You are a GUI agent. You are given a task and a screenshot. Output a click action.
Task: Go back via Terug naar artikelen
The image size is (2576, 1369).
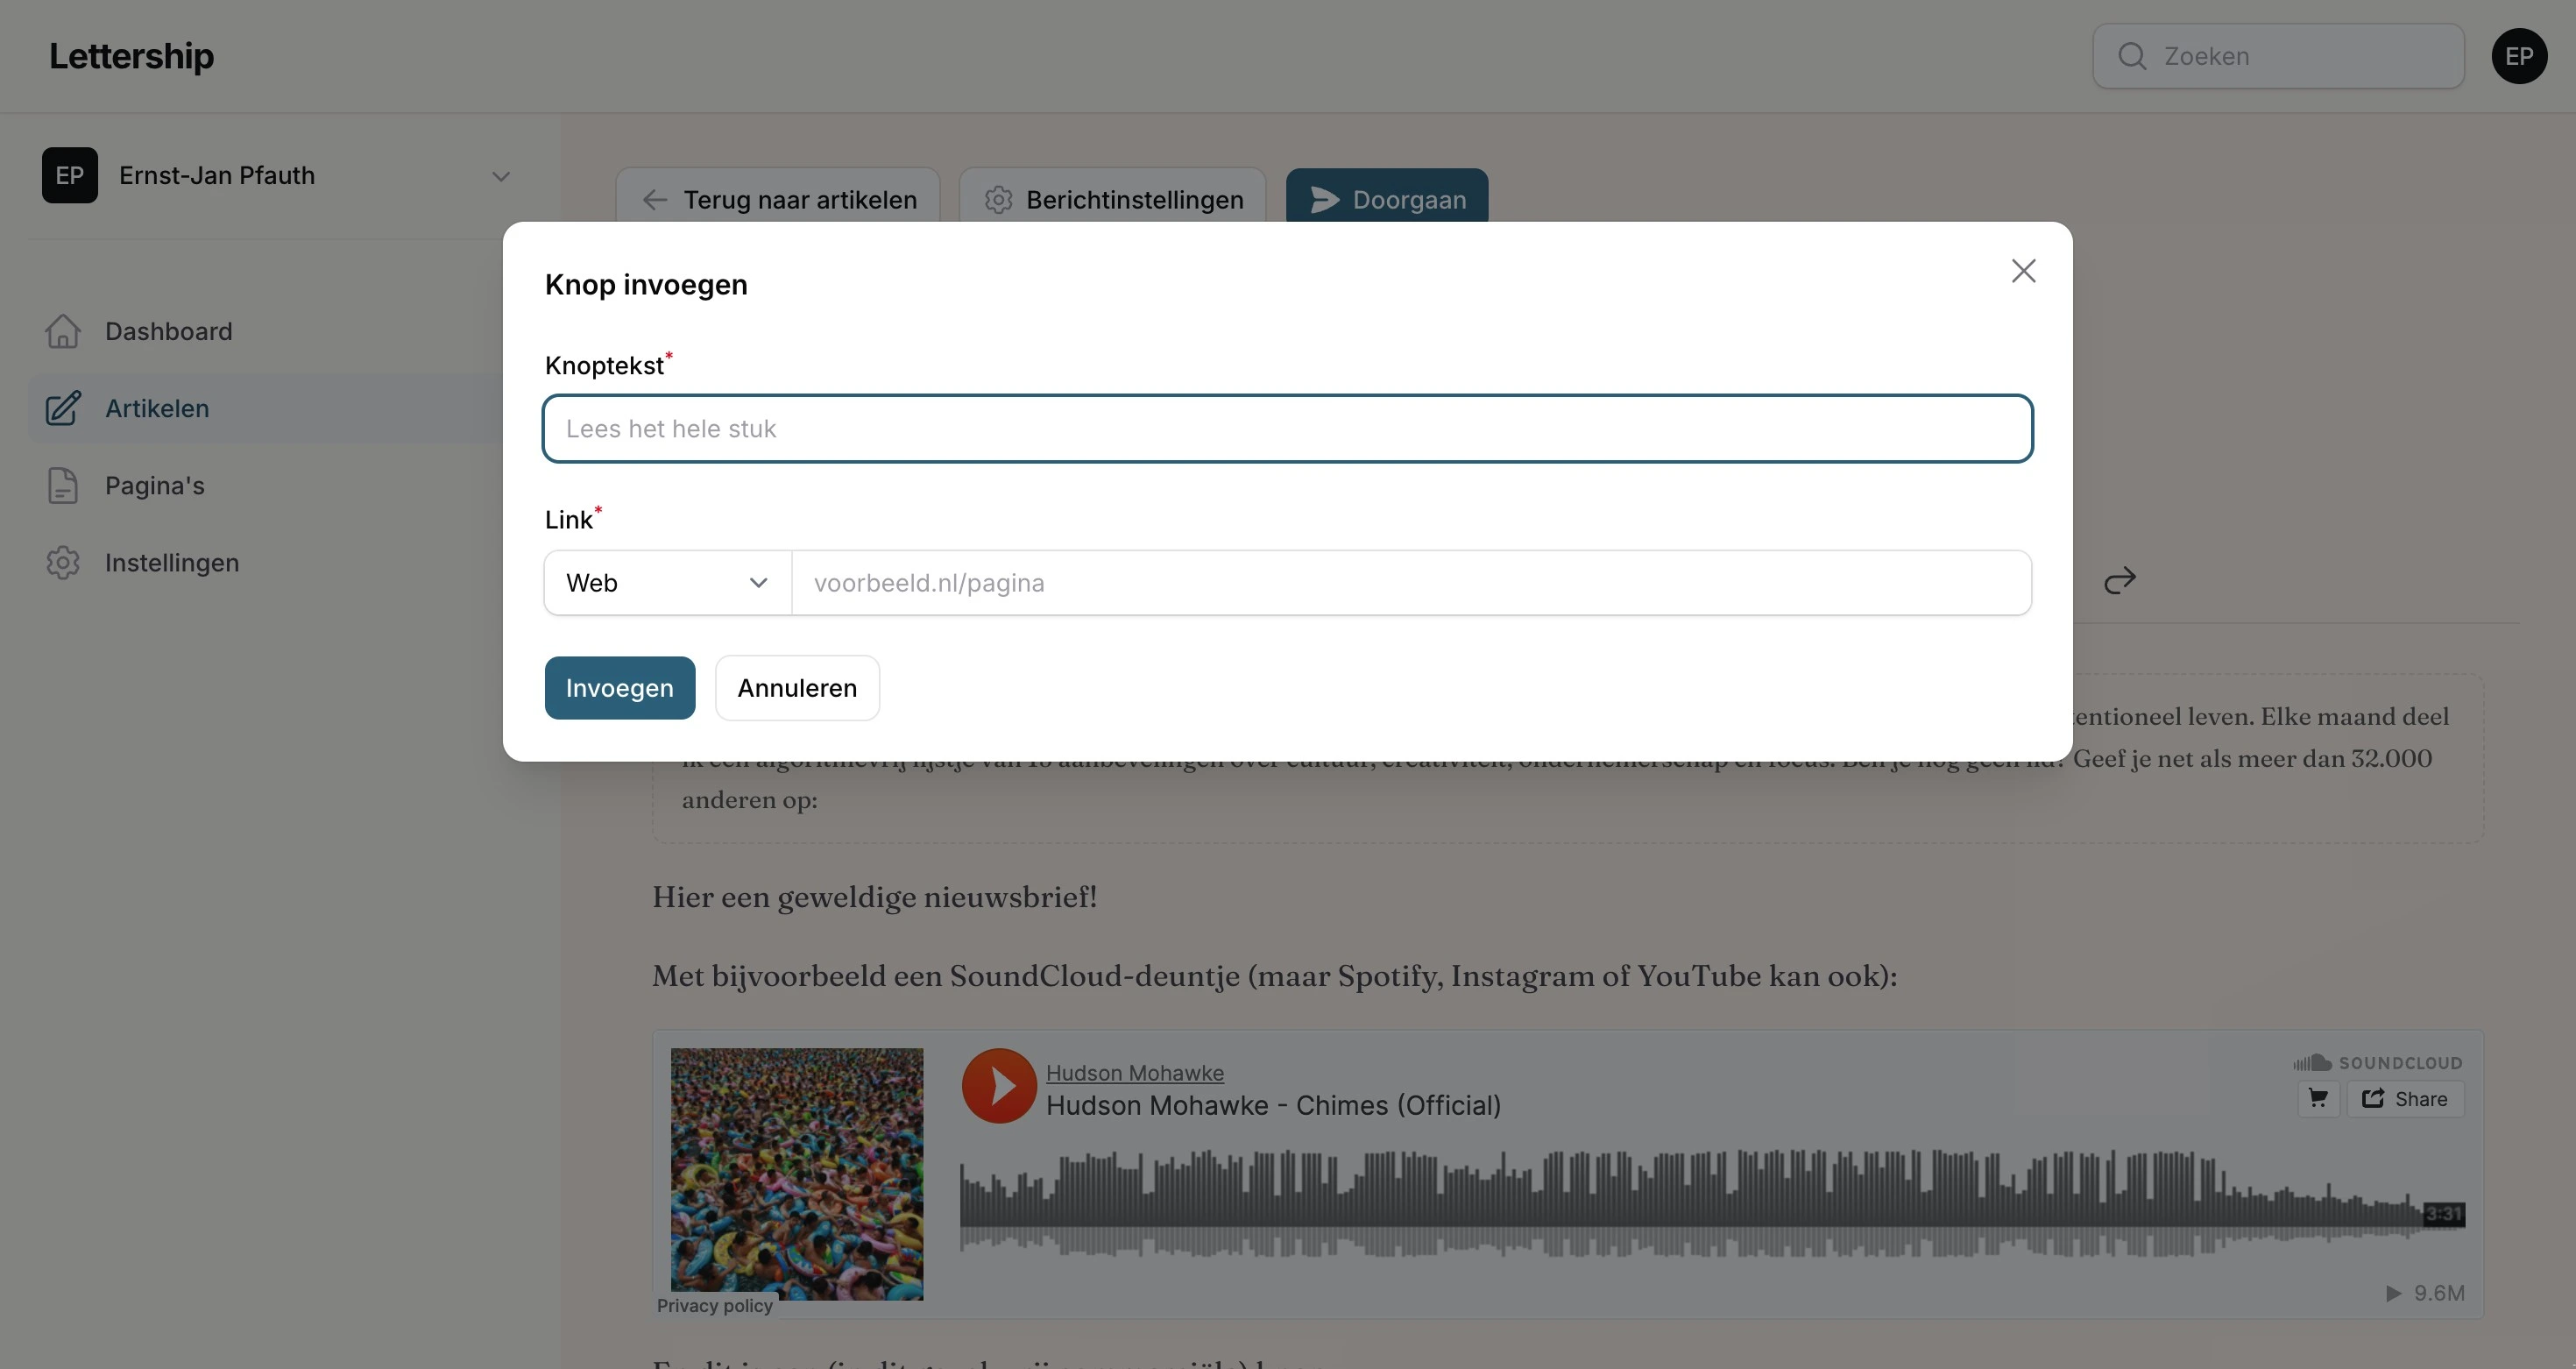[x=778, y=198]
